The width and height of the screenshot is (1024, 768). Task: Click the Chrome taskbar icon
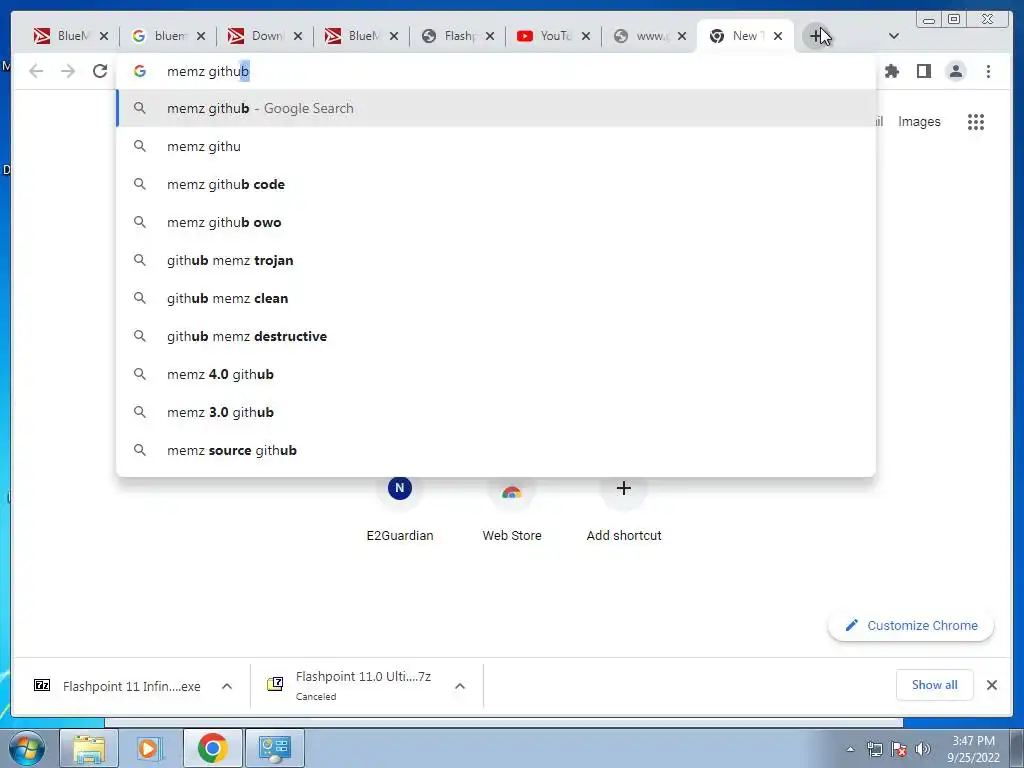pyautogui.click(x=212, y=748)
